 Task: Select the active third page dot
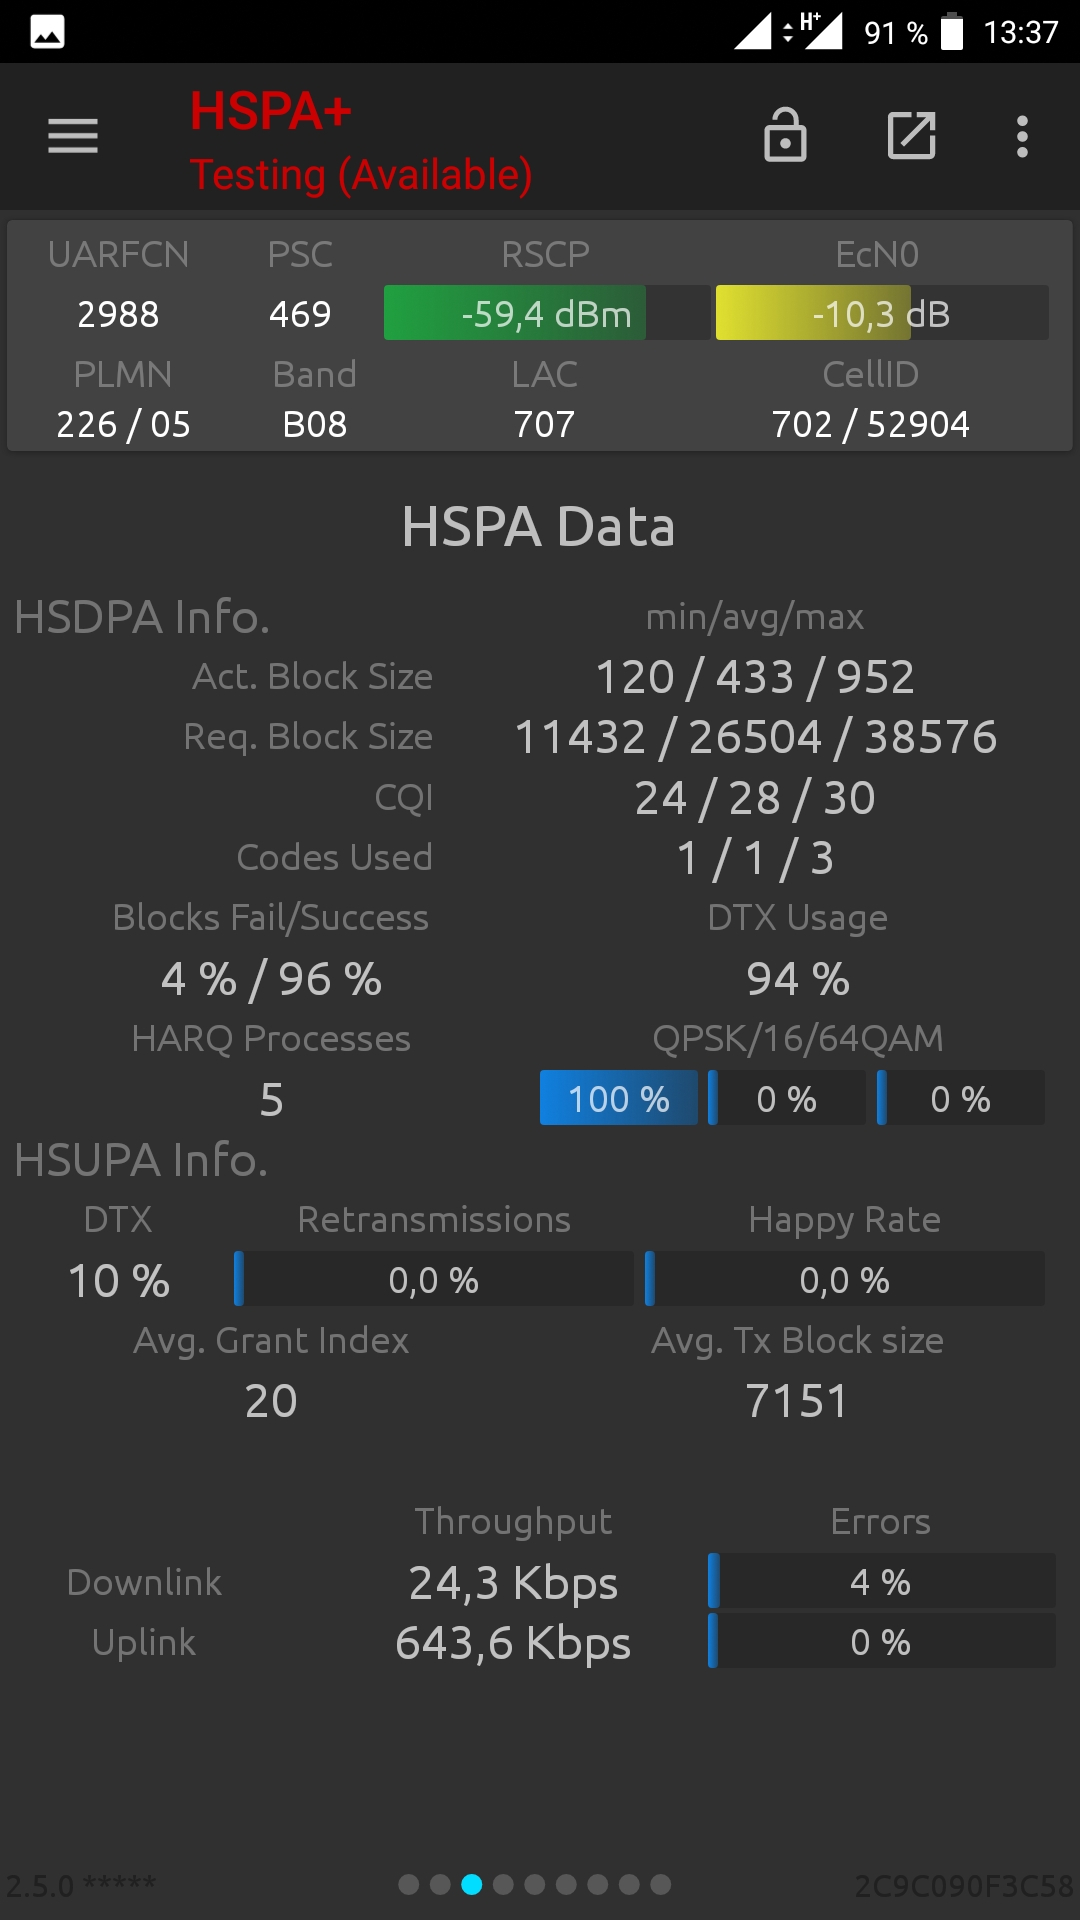(x=472, y=1885)
